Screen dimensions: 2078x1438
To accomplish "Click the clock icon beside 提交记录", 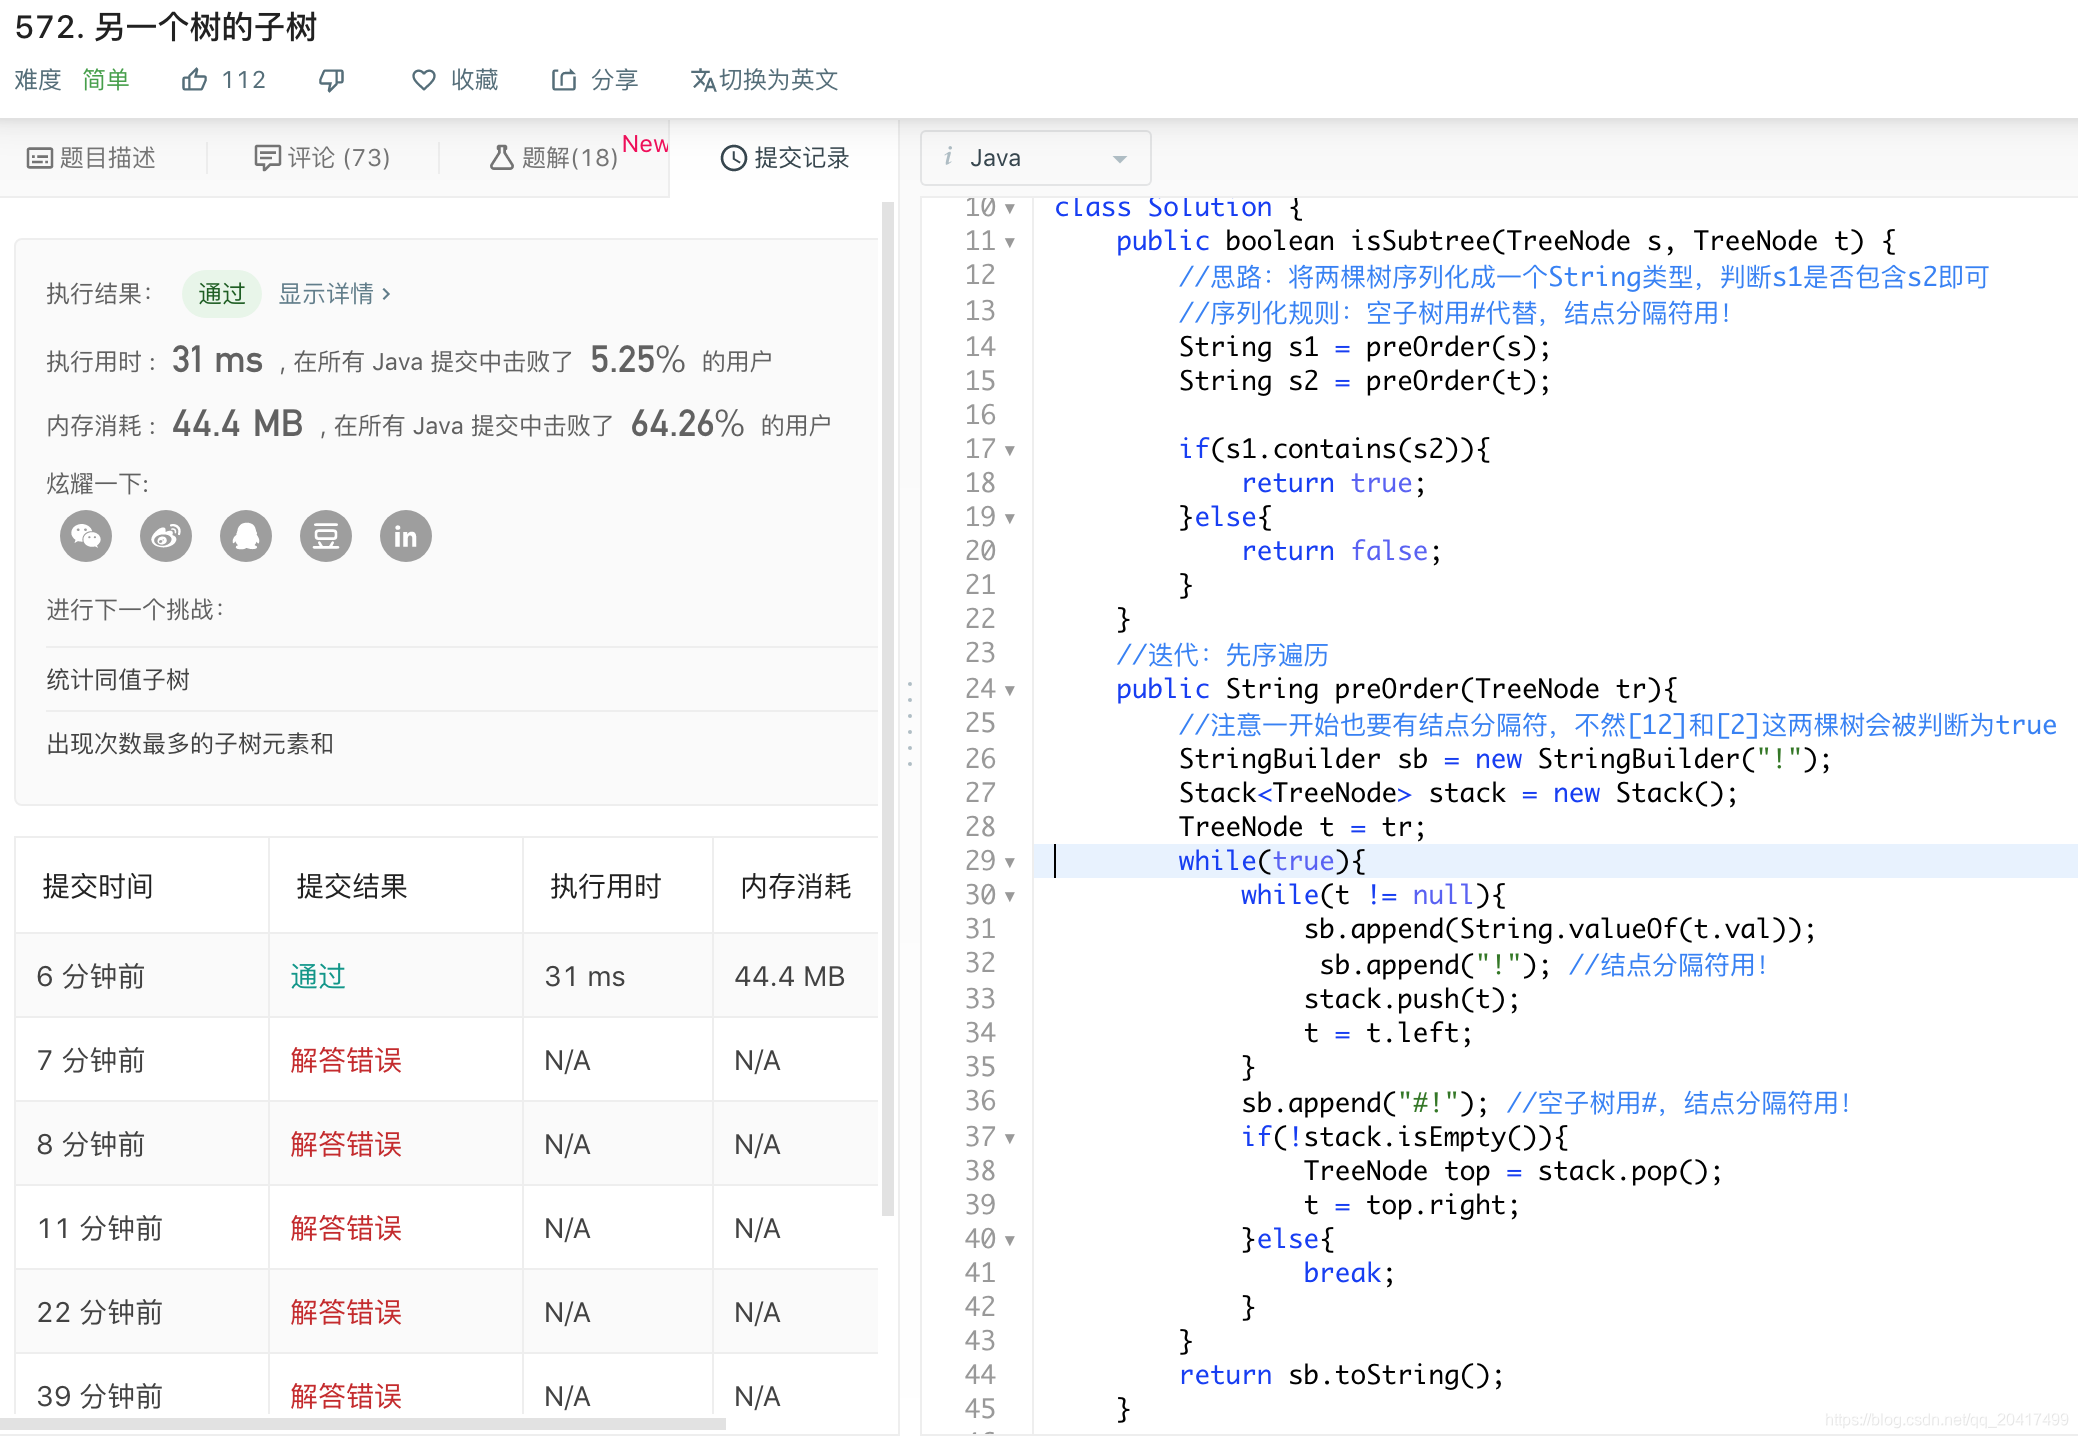I will [x=731, y=157].
